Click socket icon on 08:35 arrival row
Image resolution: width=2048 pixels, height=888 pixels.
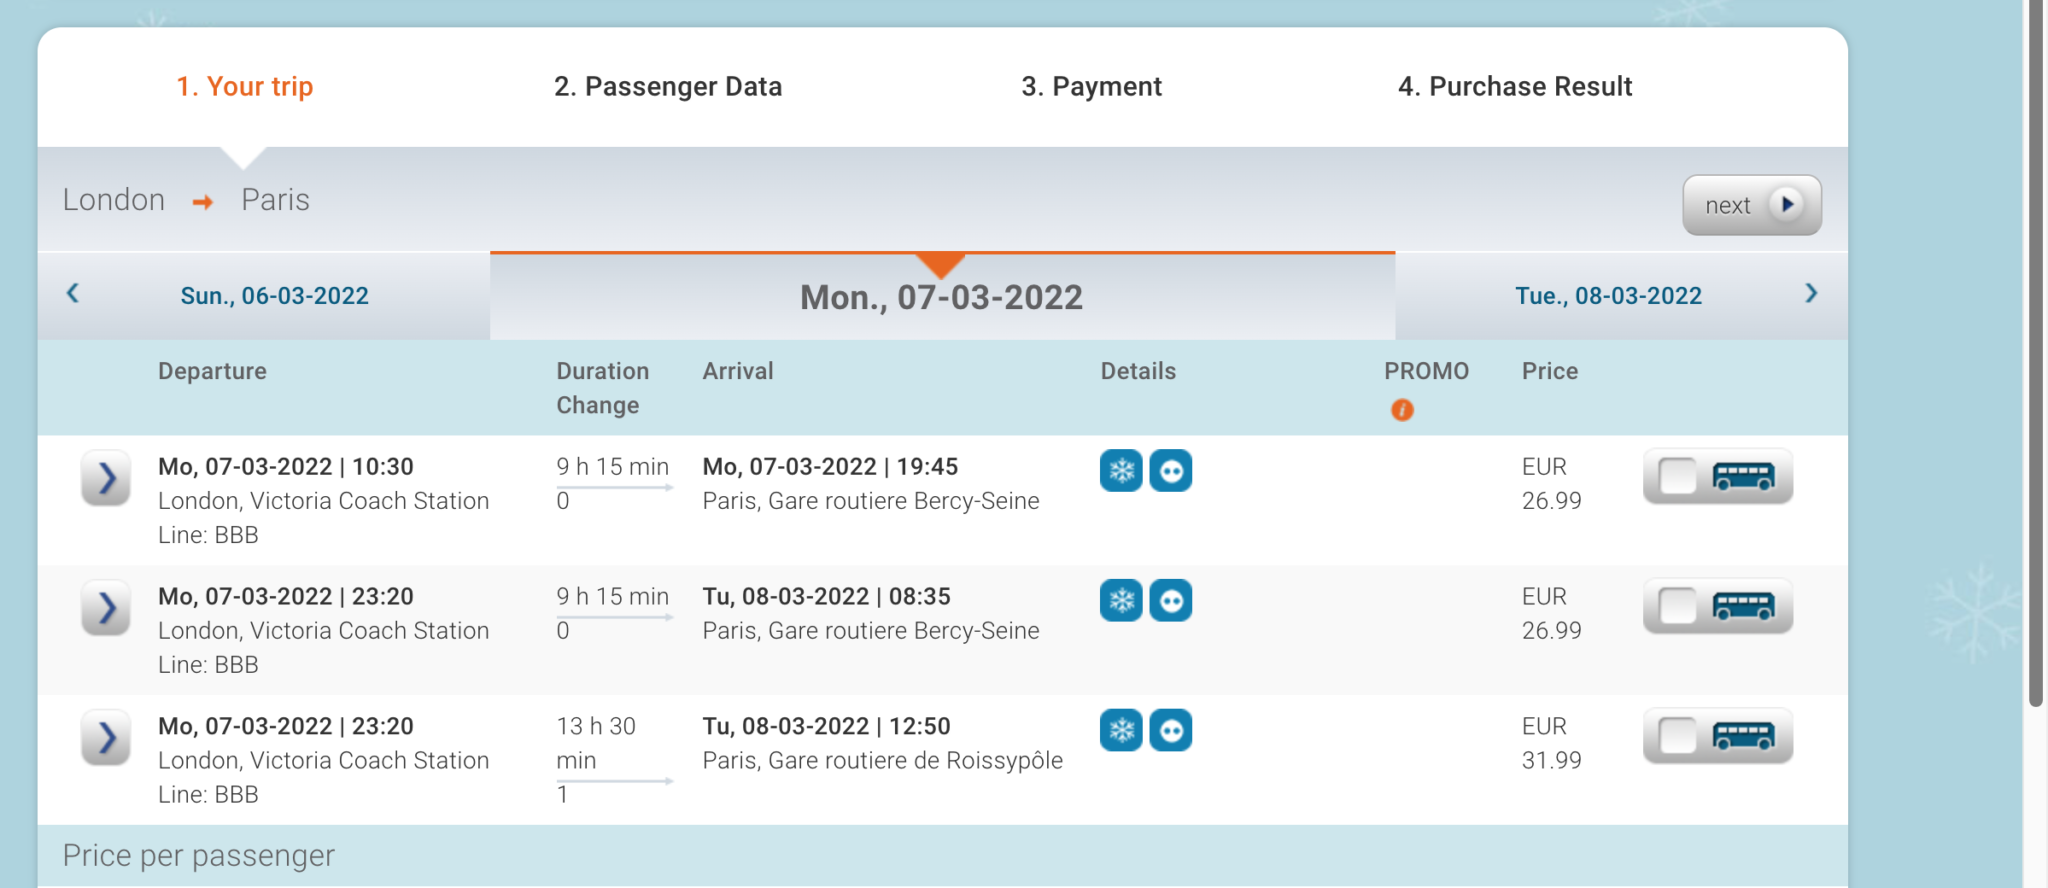[x=1171, y=600]
